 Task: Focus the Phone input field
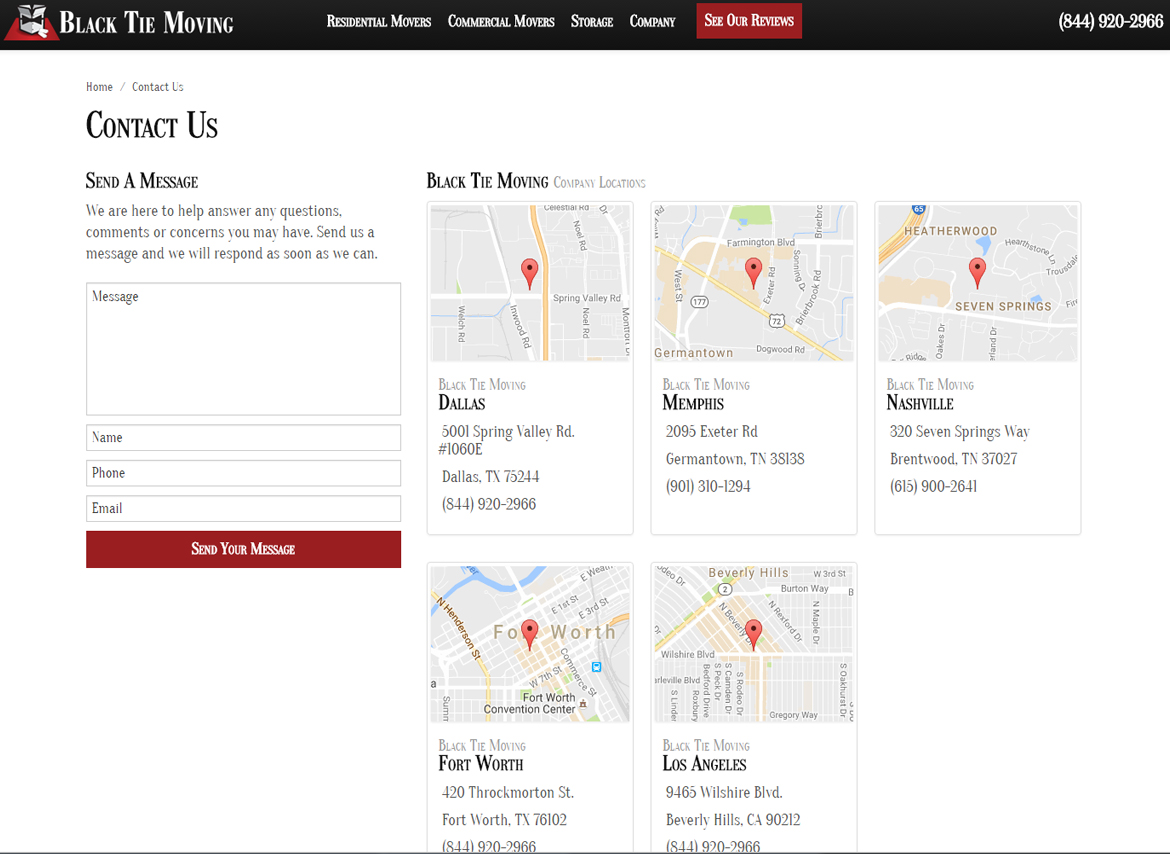pos(243,473)
